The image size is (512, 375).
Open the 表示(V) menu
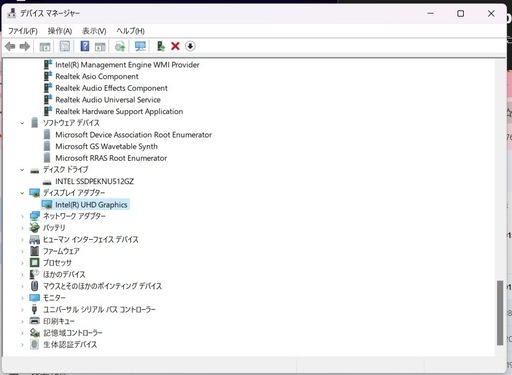point(94,31)
